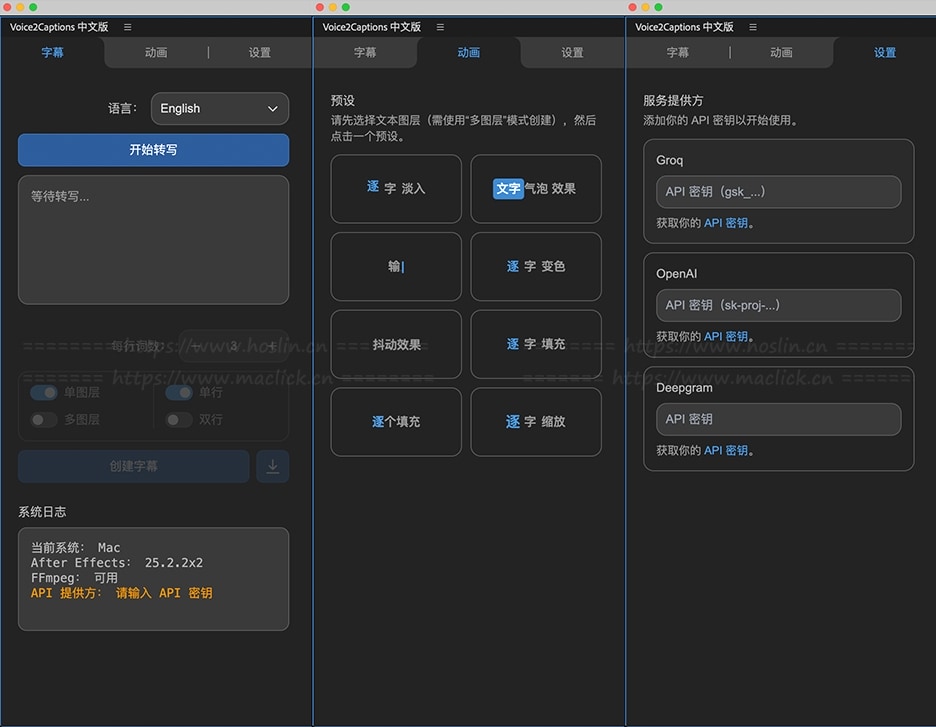Screen dimensions: 936x727
Task: Apply the 文字气泡效果 preset
Action: pyautogui.click(x=536, y=188)
